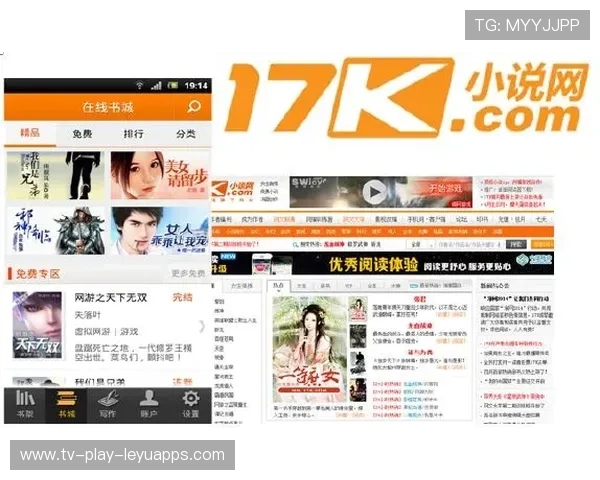Open the large featured lady book cover

tap(309, 348)
